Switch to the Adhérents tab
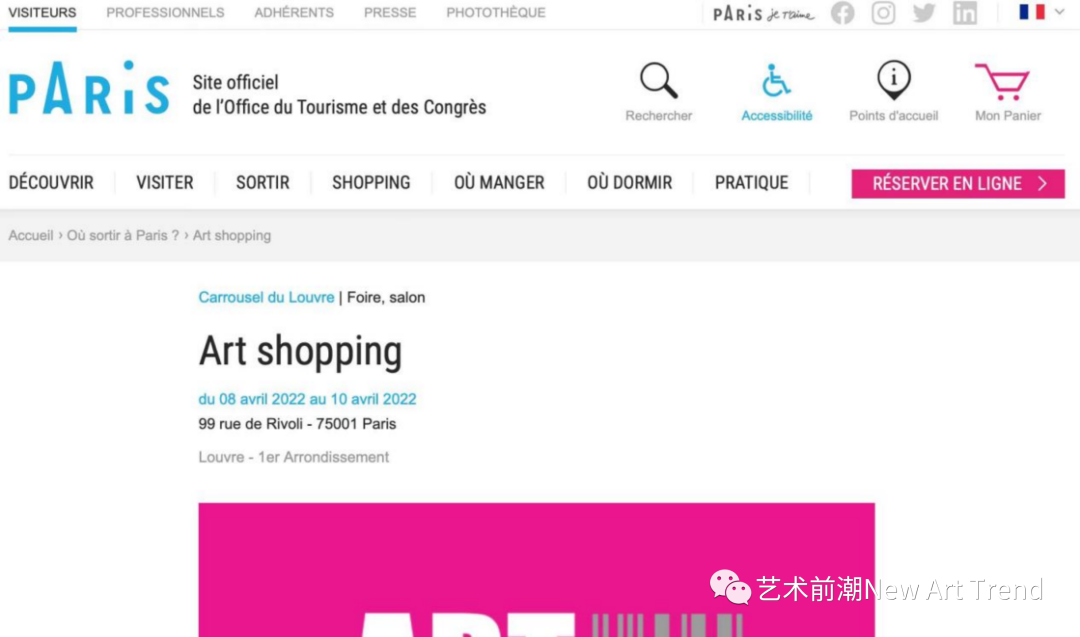 [x=294, y=13]
